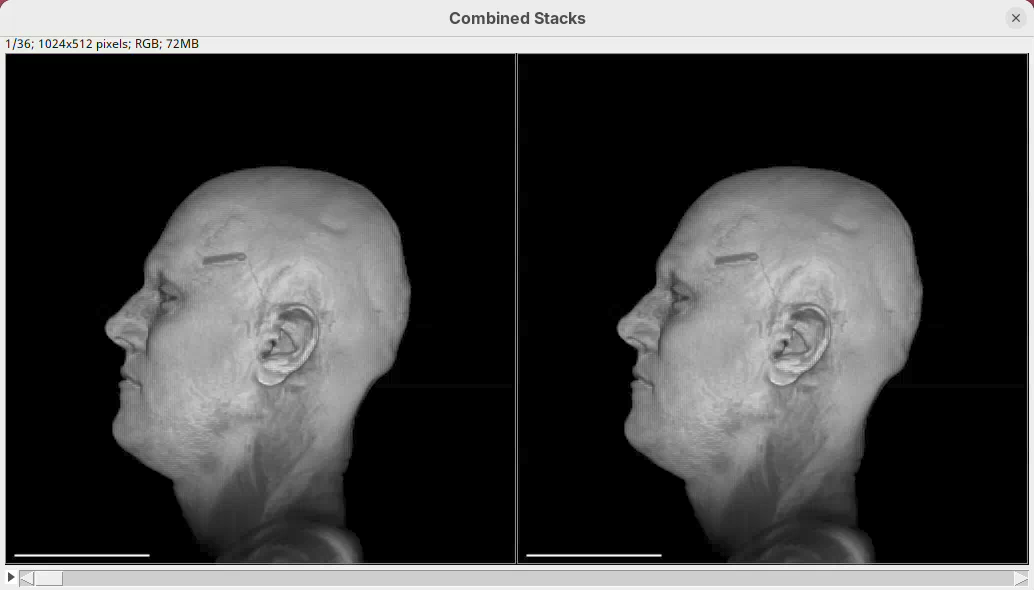Click the Combined Stacks title bar
The image size is (1034, 590).
click(517, 18)
